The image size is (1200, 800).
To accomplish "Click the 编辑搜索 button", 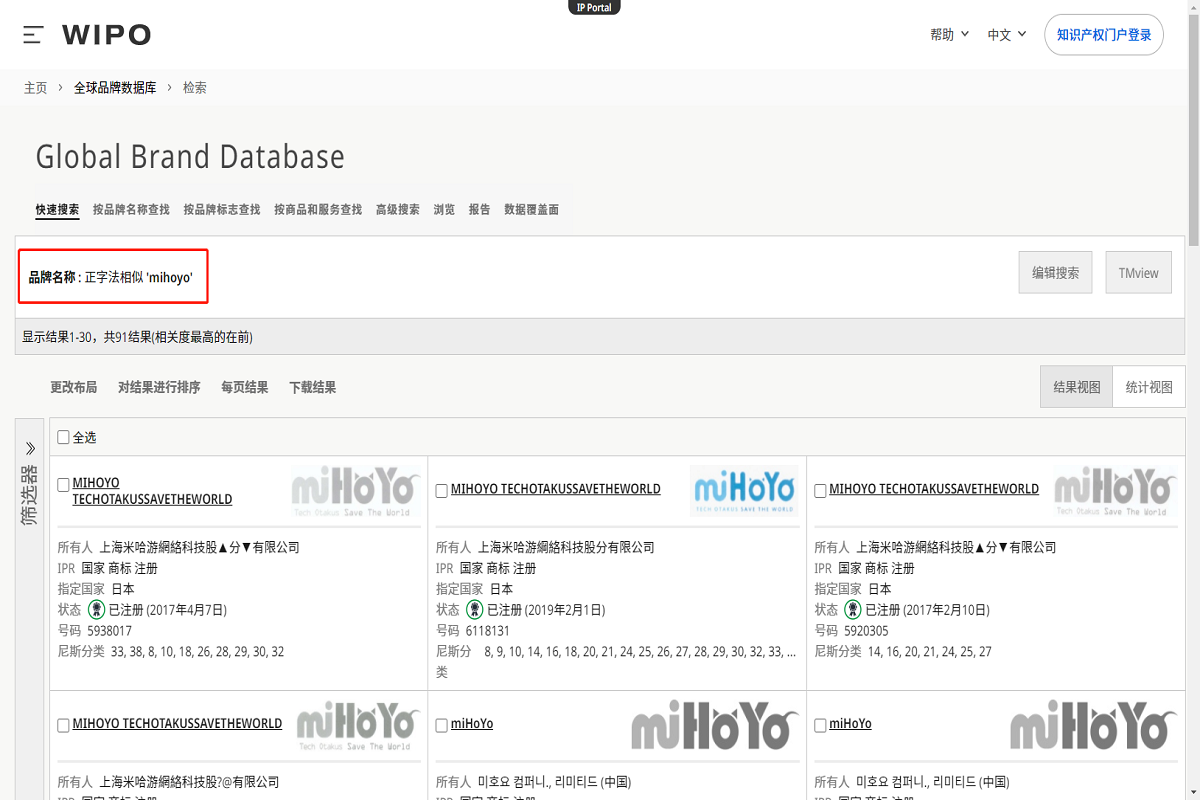I will (1055, 272).
